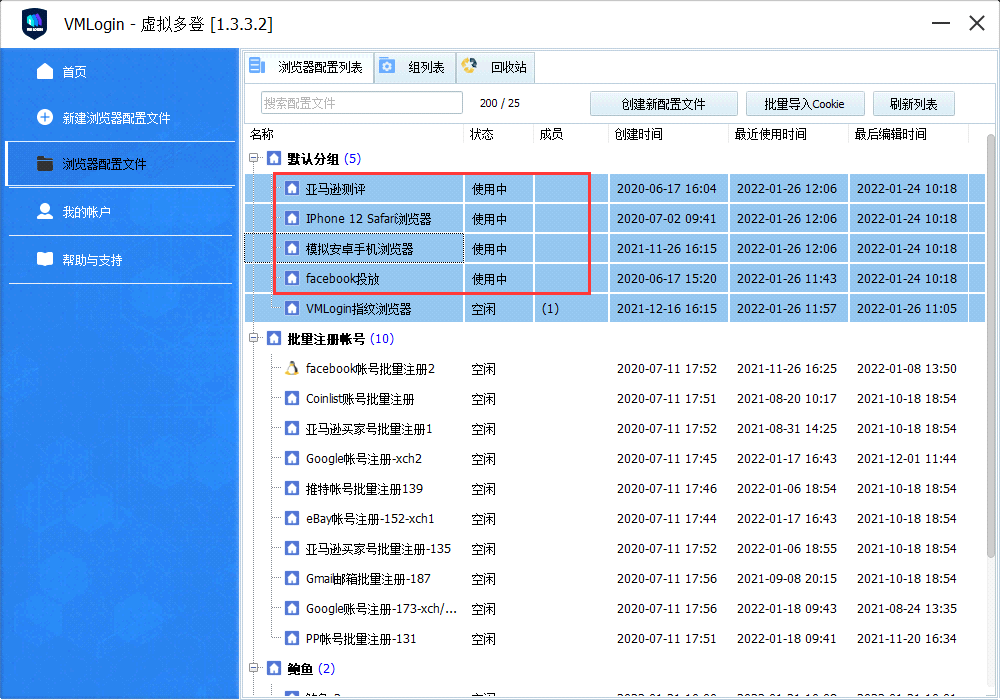
Task: Click the icon of IPhone 12 Safari浏览器
Action: pos(292,218)
